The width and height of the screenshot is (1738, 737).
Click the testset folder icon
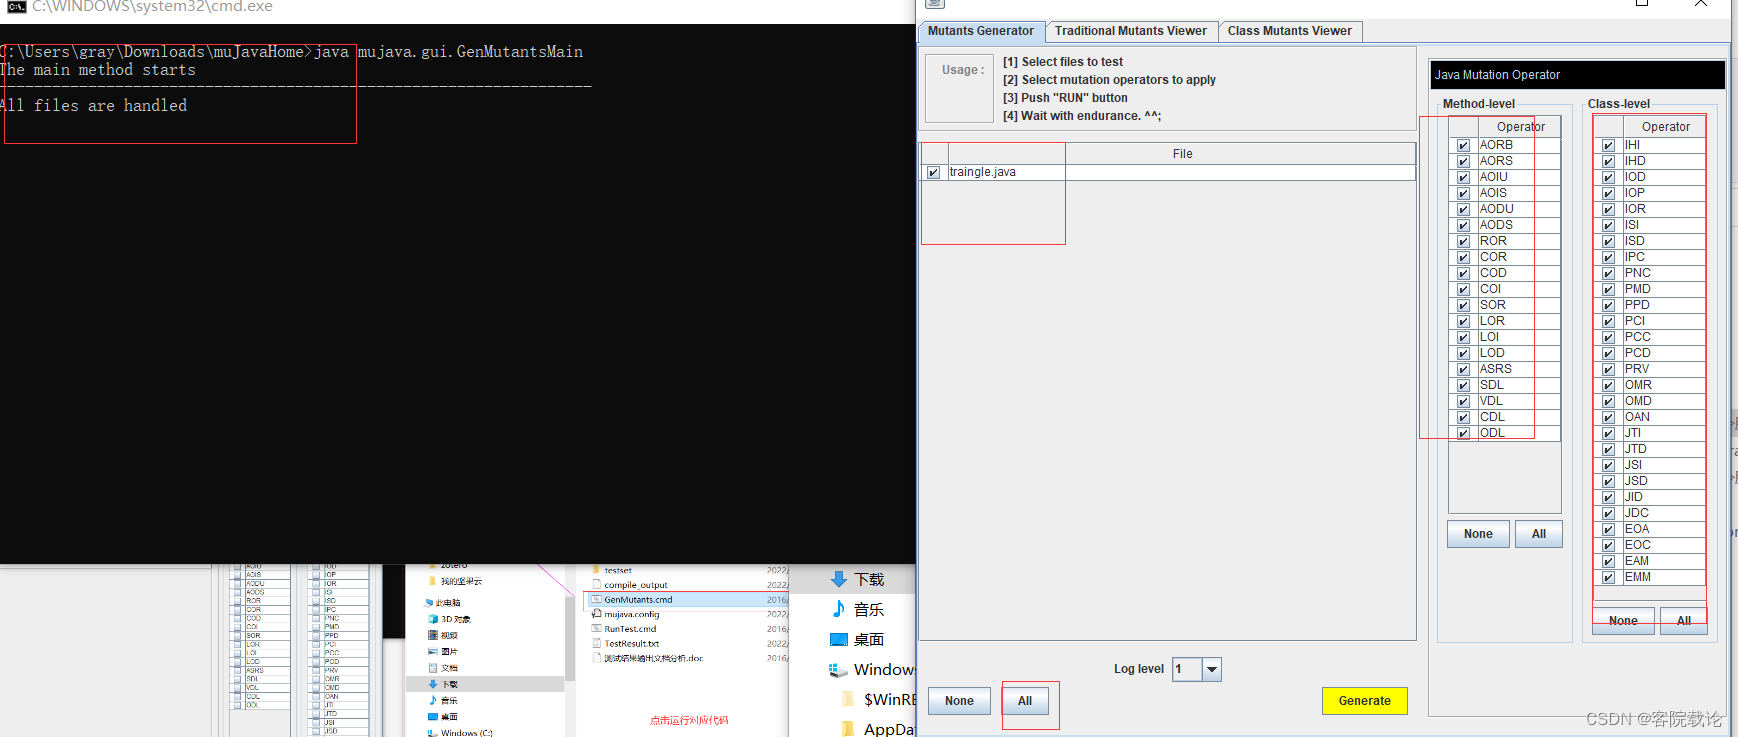597,570
